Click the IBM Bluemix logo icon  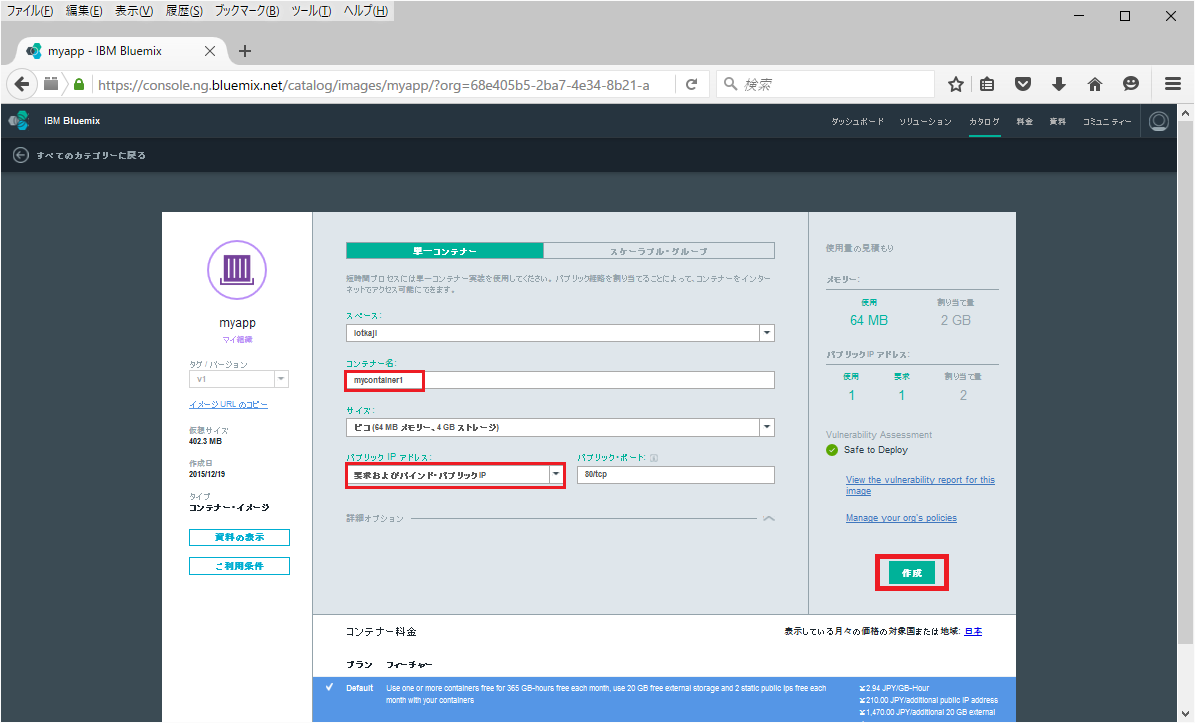click(x=19, y=120)
